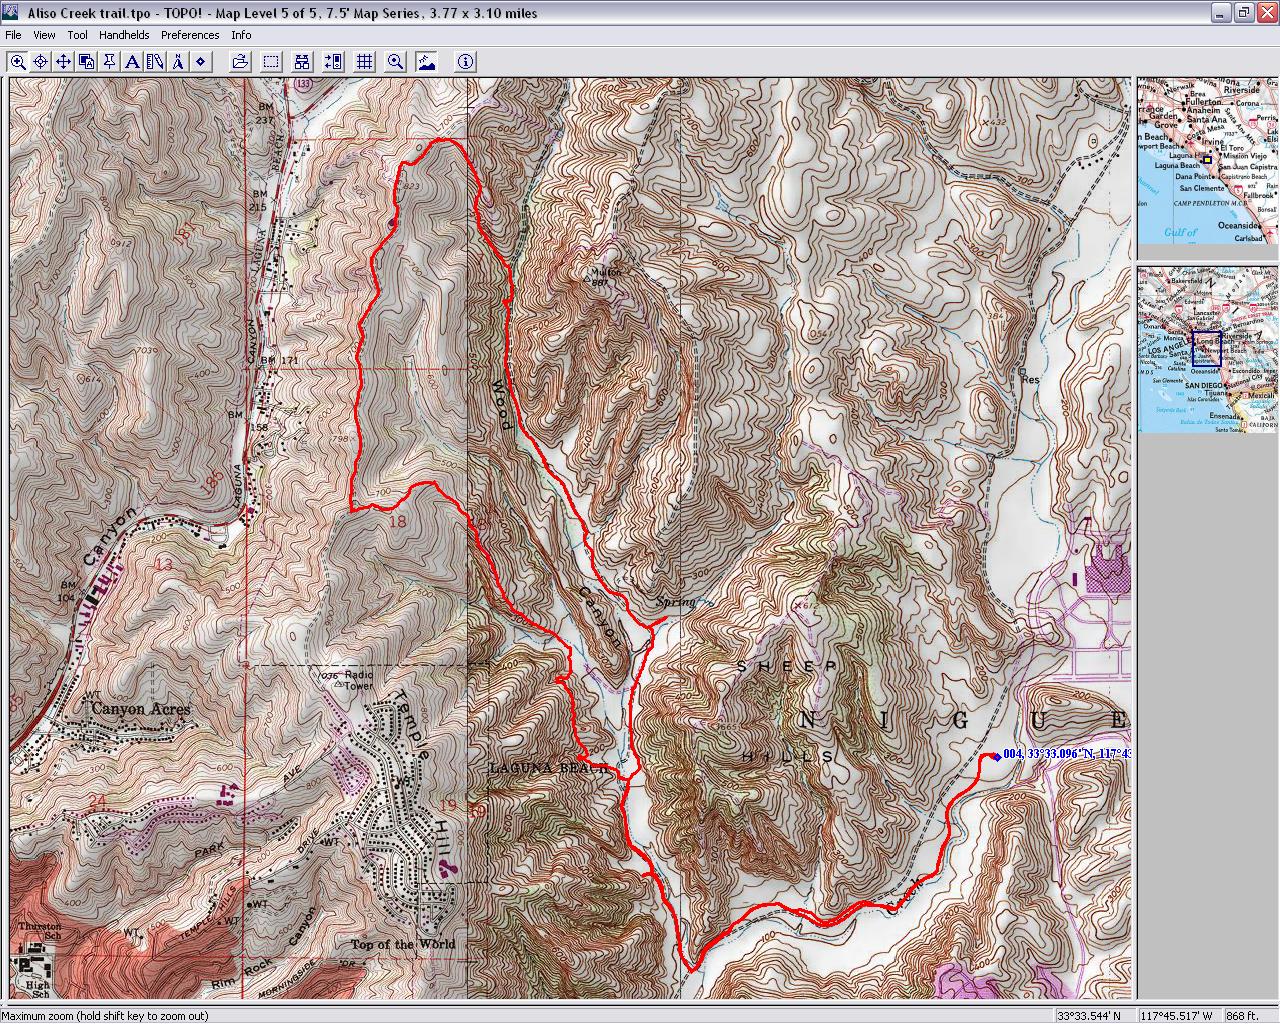Select the pushpin Waypoint tool
The height and width of the screenshot is (1024, 1280).
click(110, 62)
